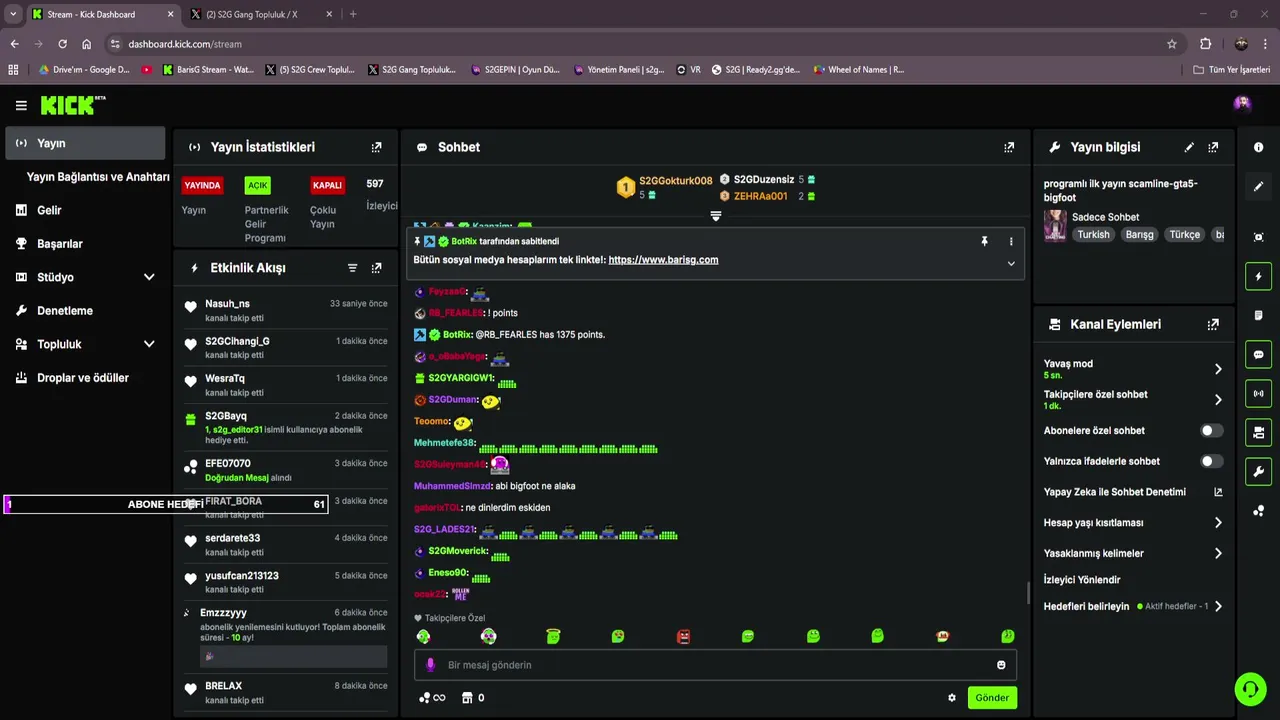The height and width of the screenshot is (720, 1280).
Task: Open the green support headset button
Action: (x=1250, y=688)
